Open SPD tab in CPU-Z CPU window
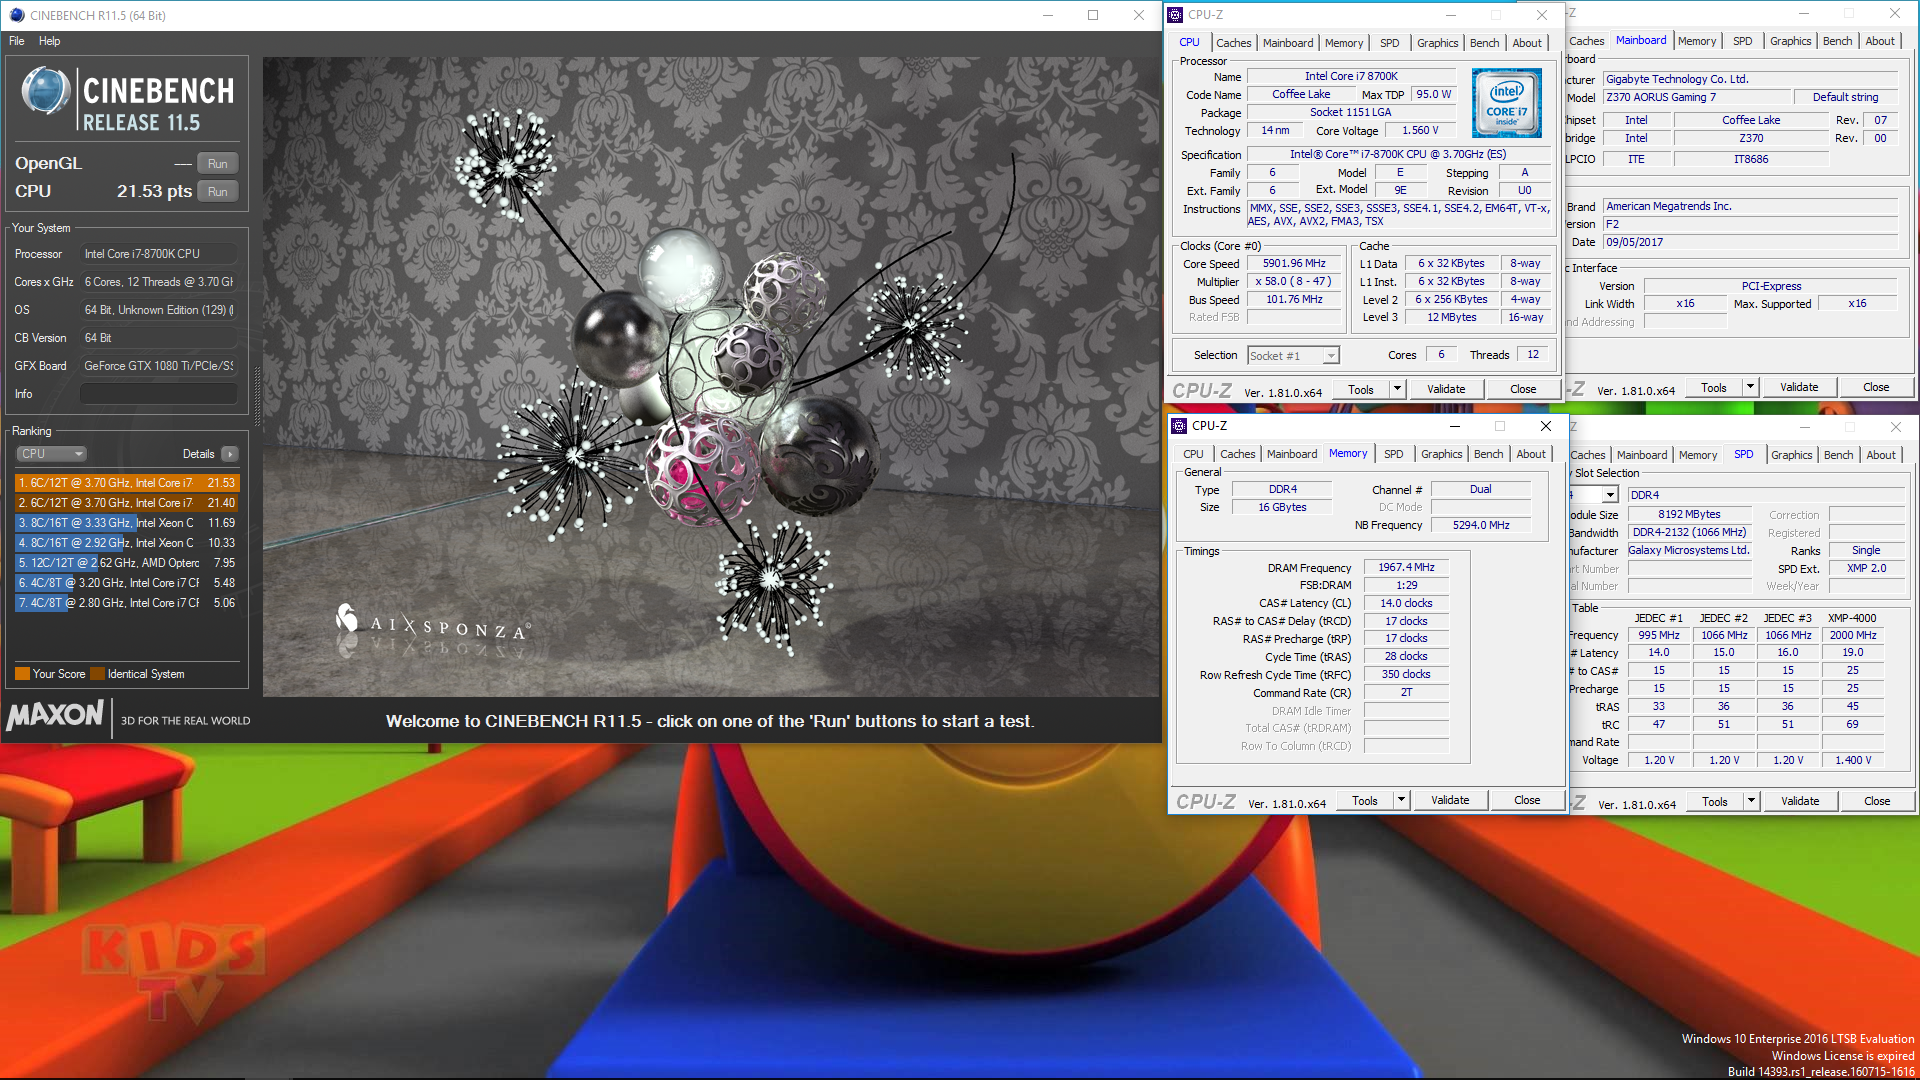 (1390, 43)
